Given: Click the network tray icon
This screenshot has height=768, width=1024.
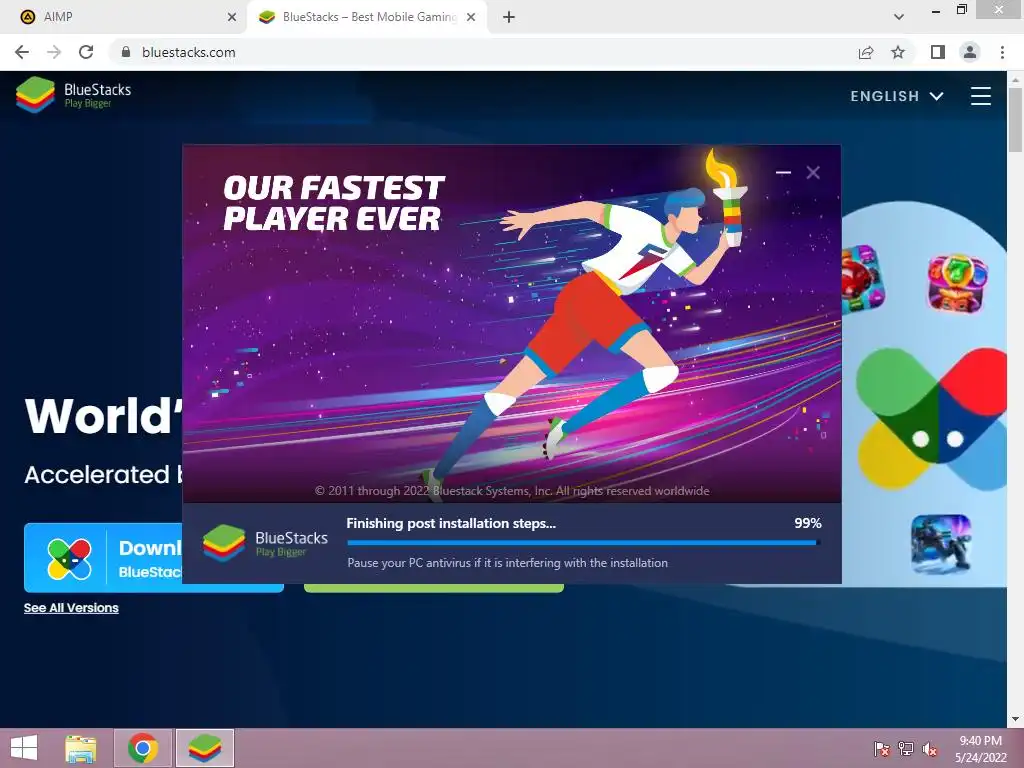Looking at the screenshot, I should [x=906, y=749].
